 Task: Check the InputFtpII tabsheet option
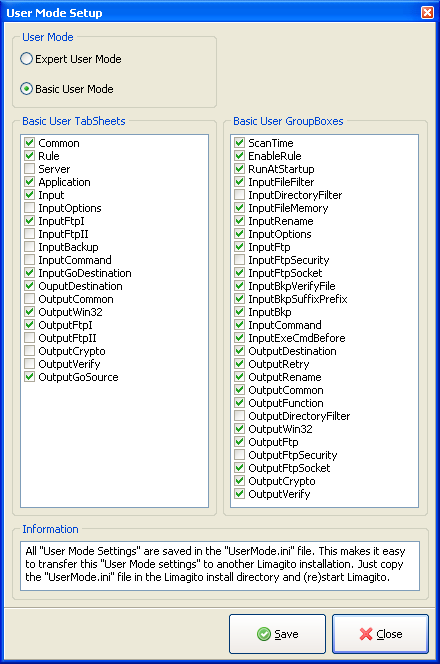(29, 233)
